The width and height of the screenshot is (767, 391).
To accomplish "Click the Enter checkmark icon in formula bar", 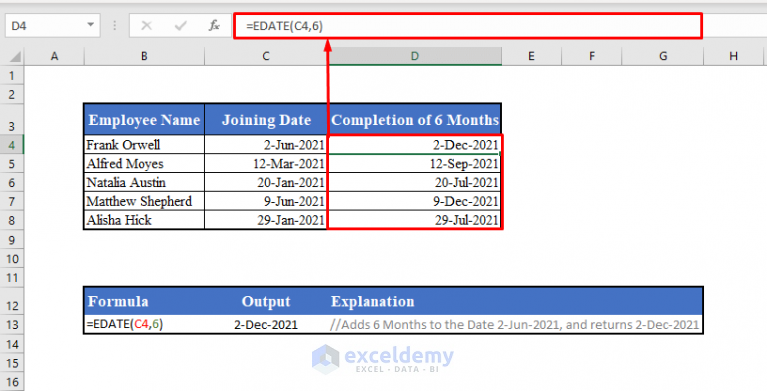I will point(180,25).
